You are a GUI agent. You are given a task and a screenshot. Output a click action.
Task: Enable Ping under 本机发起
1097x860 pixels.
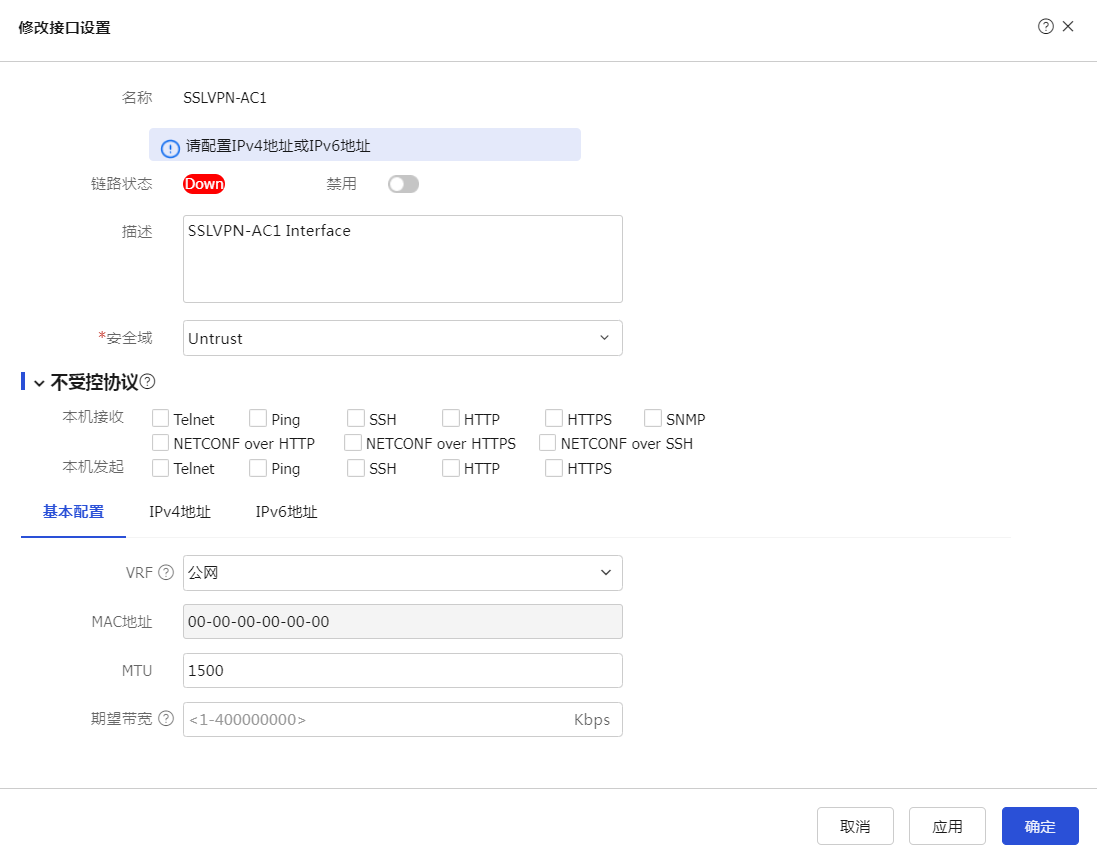(258, 467)
